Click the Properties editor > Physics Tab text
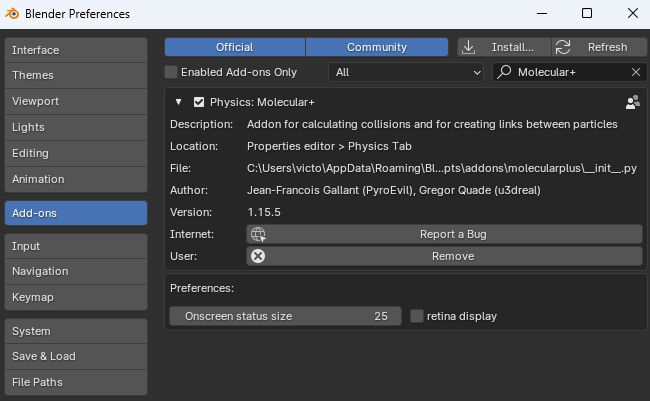The height and width of the screenshot is (401, 650). pos(329,146)
